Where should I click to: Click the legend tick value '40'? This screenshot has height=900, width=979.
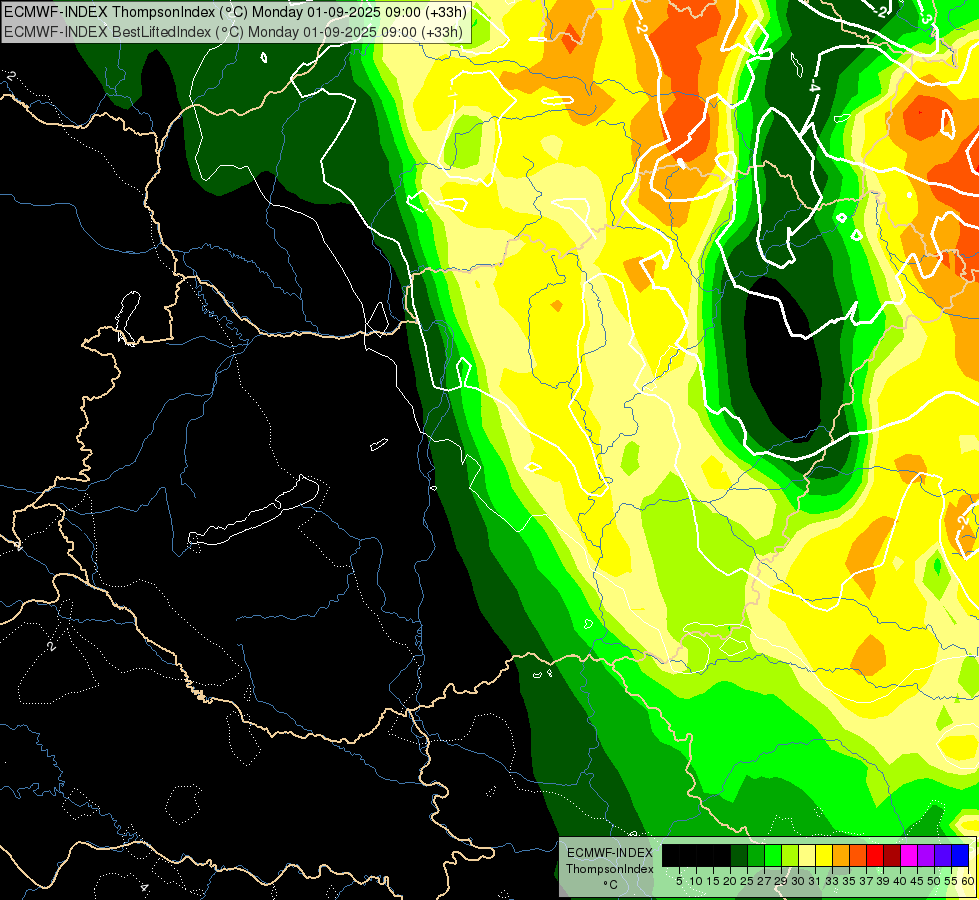point(900,881)
